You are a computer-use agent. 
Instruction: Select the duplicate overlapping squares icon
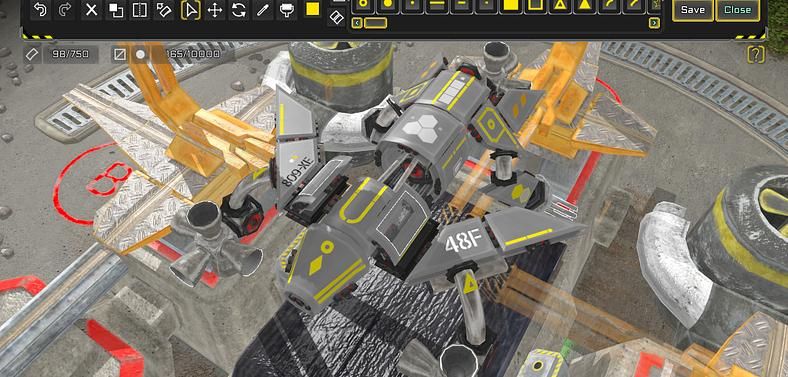[x=116, y=10]
